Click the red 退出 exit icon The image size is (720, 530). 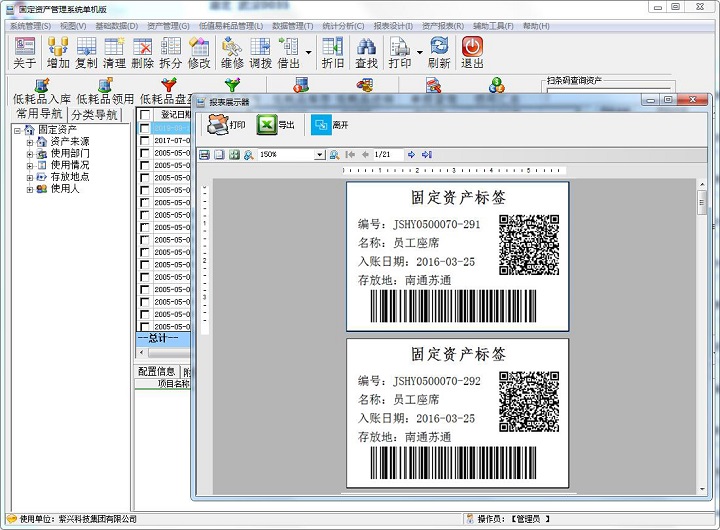(x=472, y=53)
